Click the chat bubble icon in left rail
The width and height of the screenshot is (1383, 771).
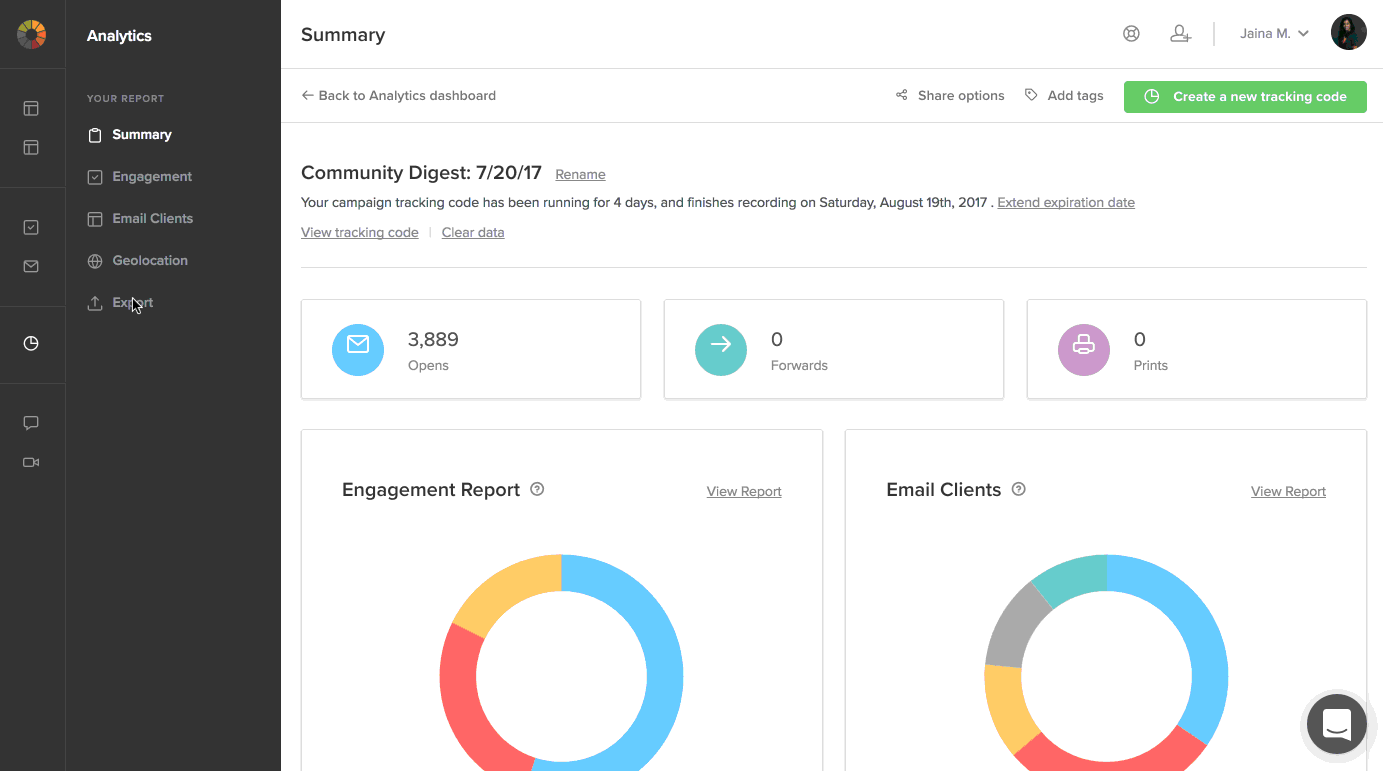[31, 423]
